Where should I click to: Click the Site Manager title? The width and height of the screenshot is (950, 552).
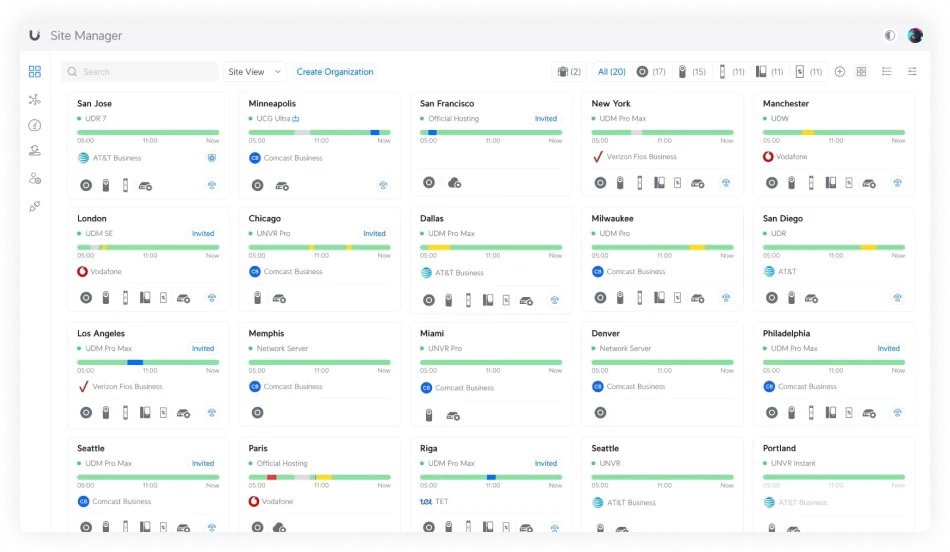[x=86, y=36]
